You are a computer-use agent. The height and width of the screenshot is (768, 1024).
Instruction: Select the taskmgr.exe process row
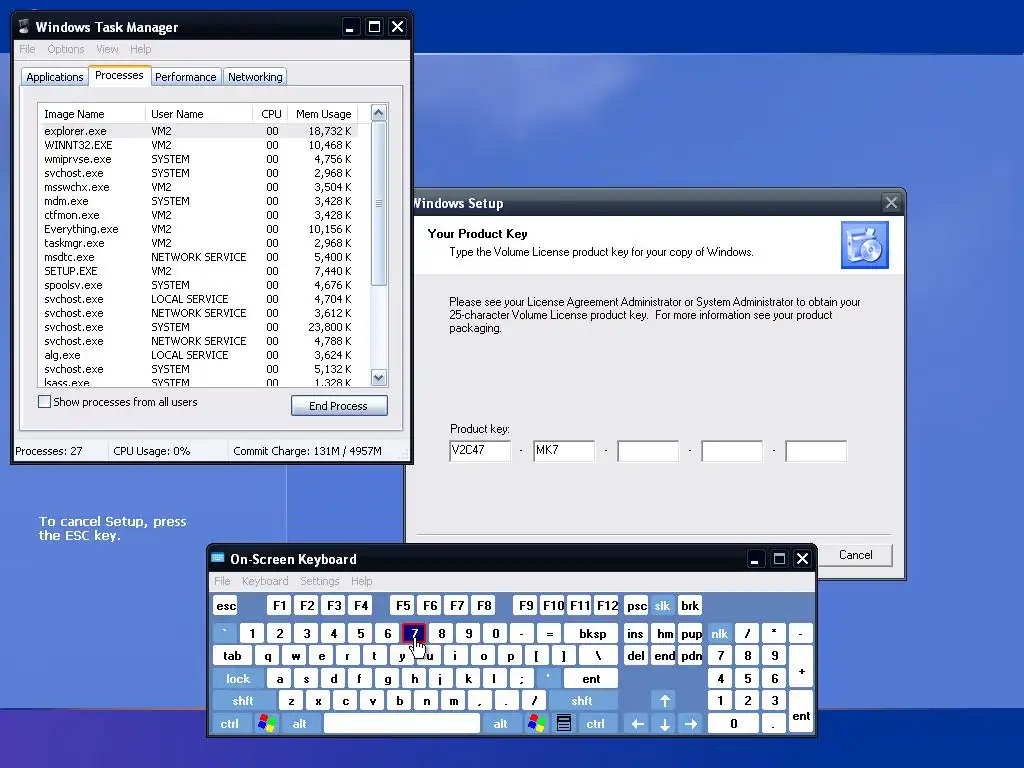pos(198,243)
